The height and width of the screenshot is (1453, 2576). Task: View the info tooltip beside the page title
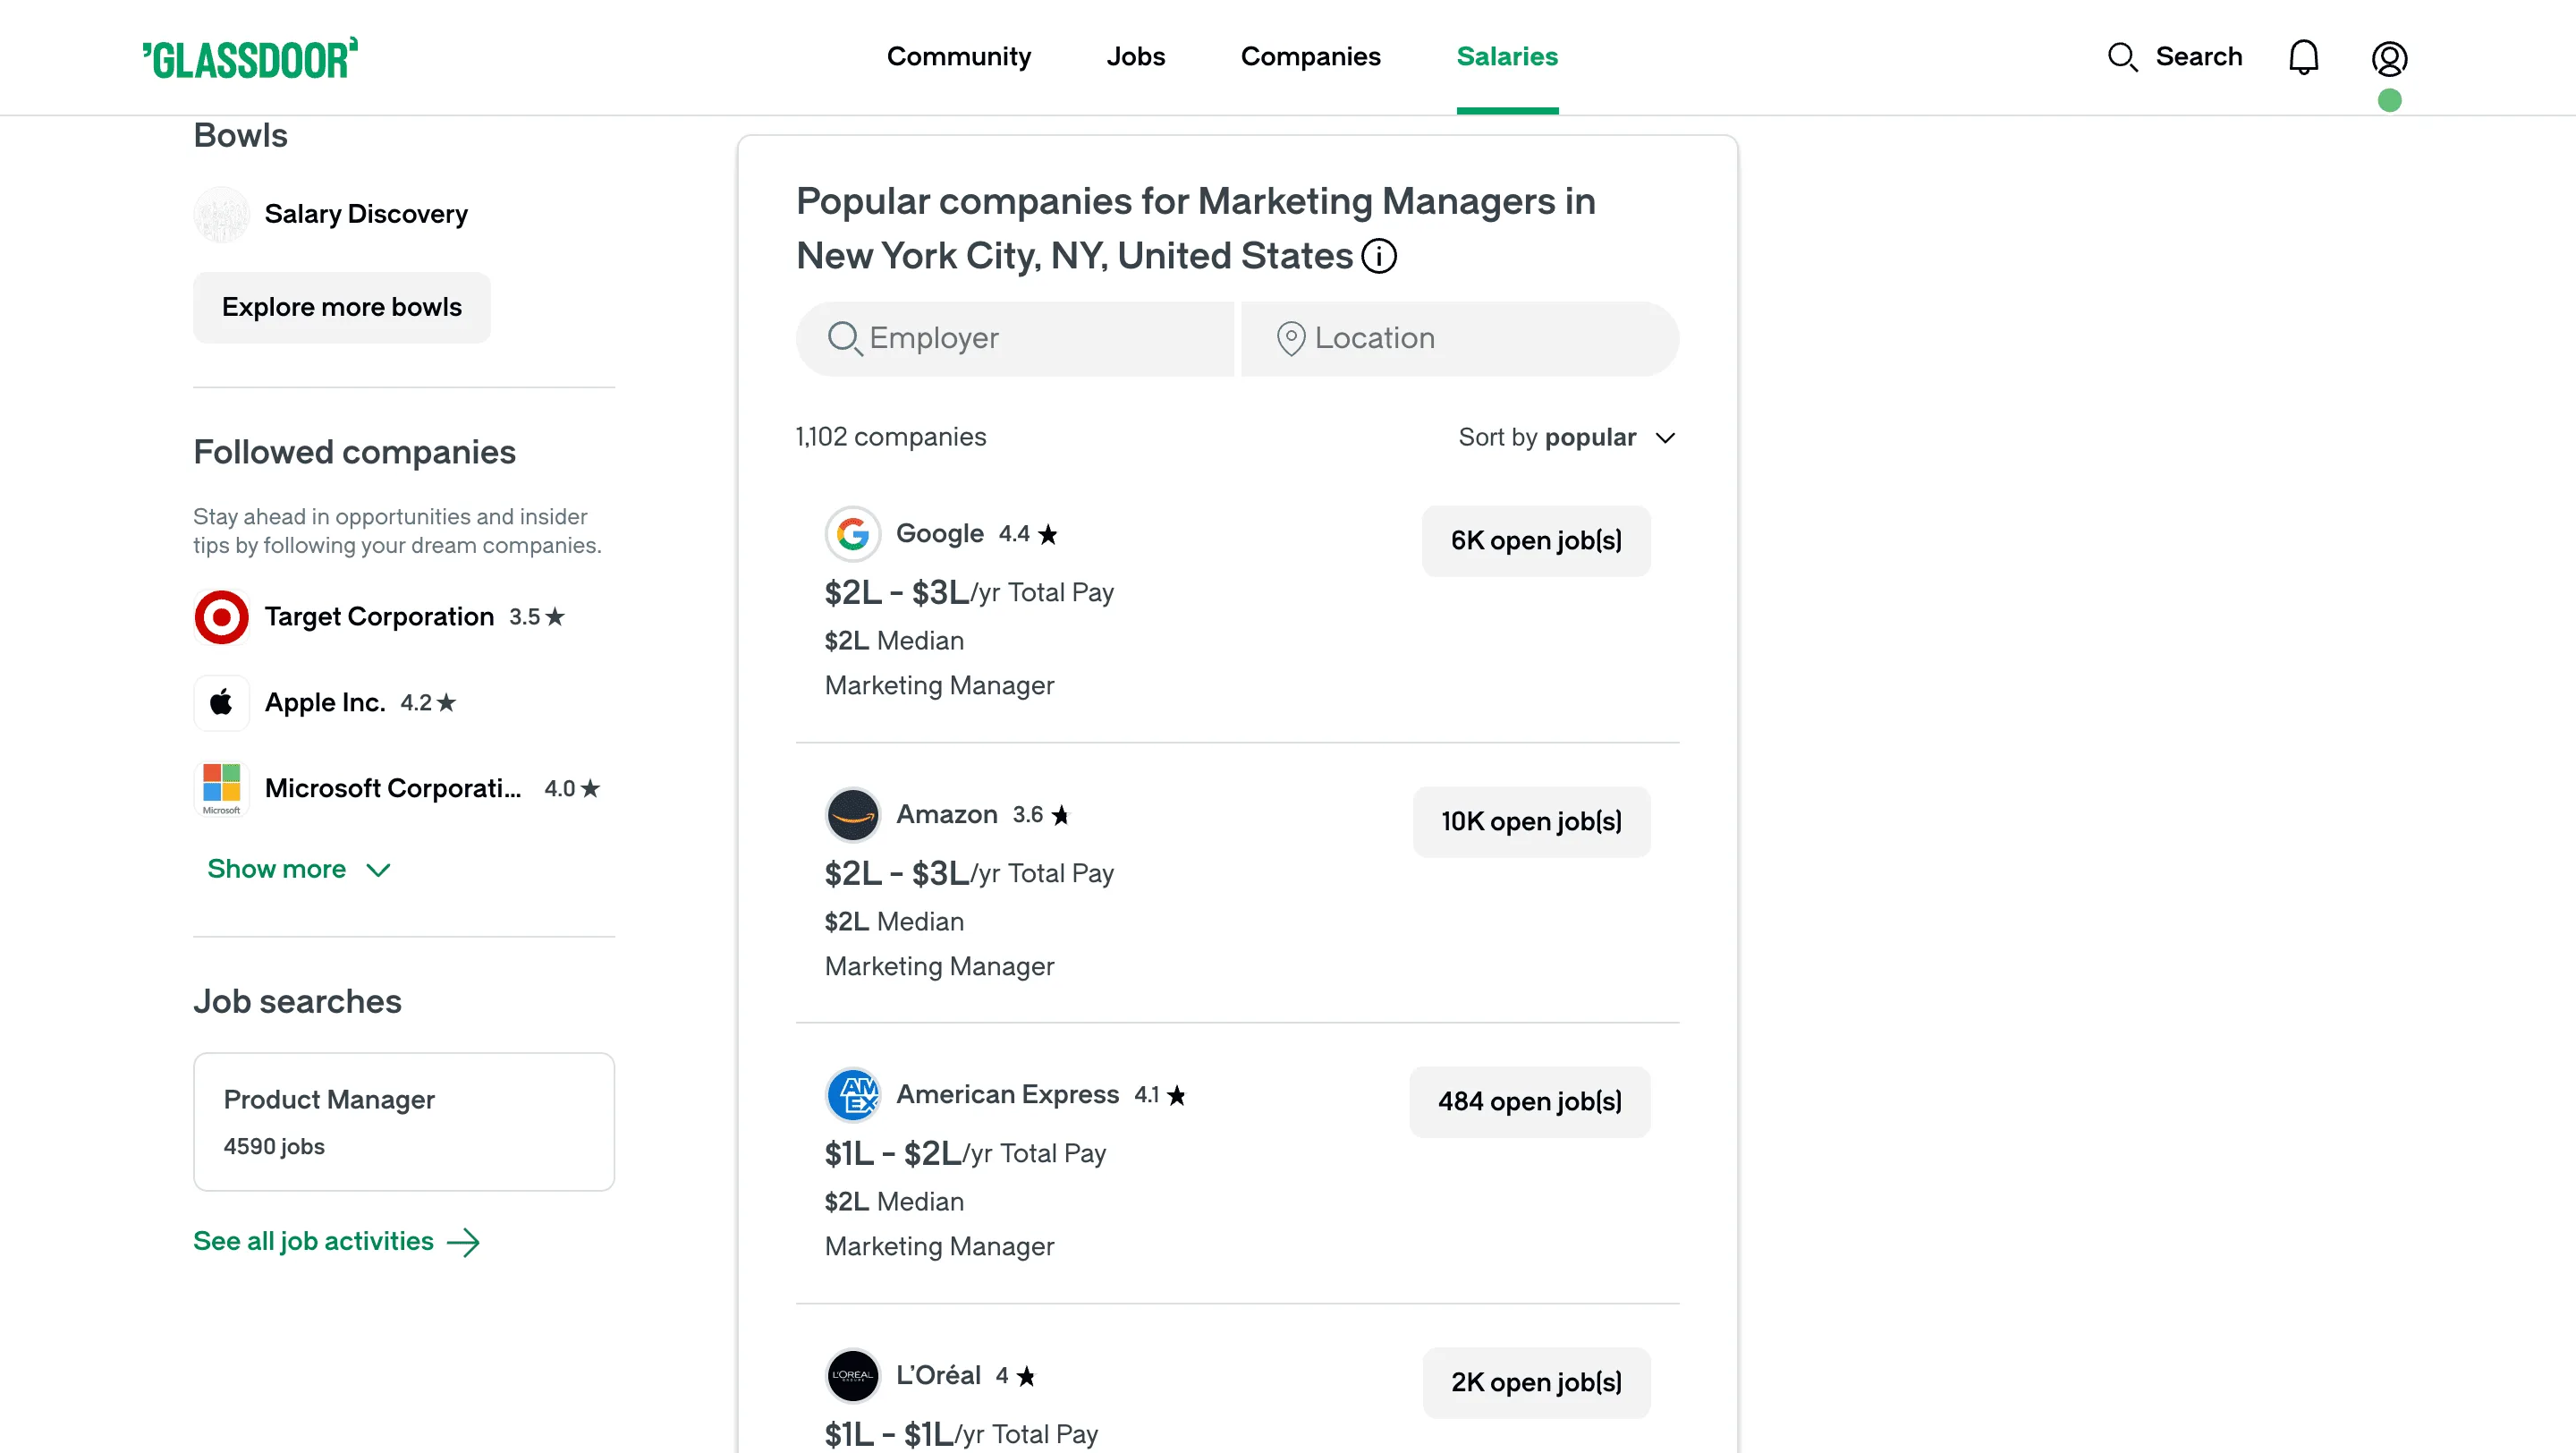coord(1379,255)
